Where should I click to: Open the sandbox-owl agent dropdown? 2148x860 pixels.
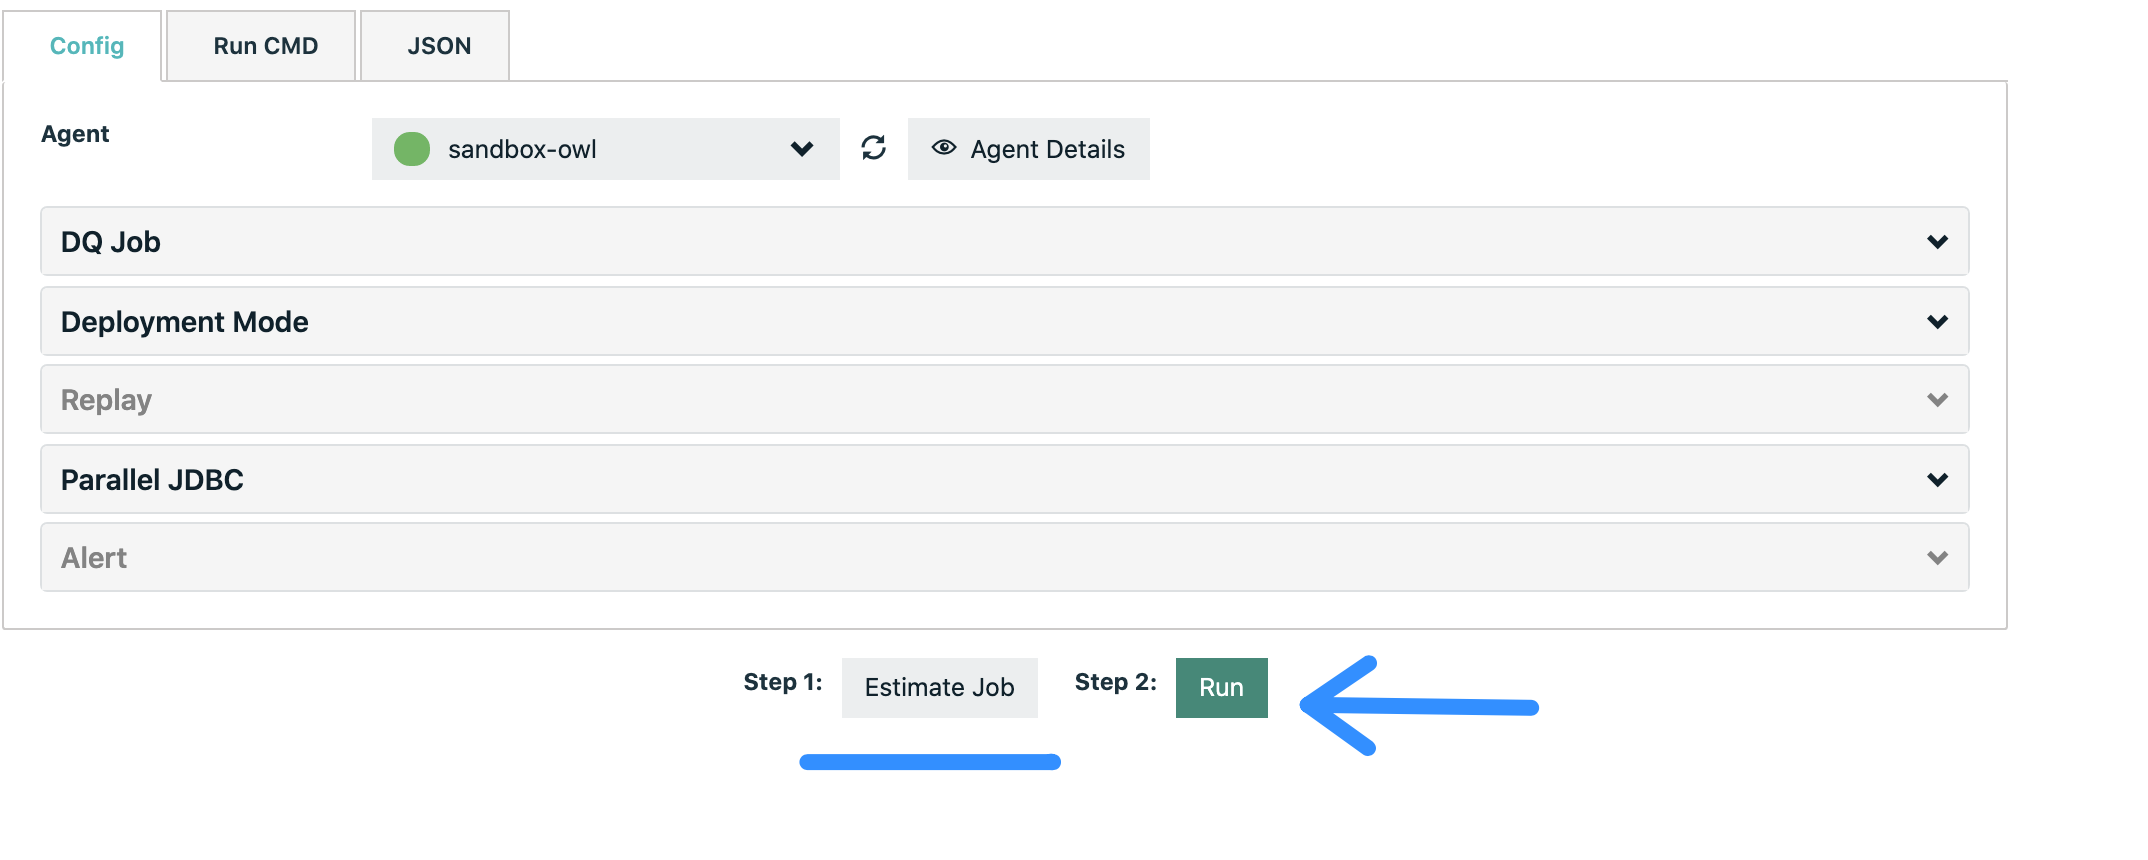604,149
